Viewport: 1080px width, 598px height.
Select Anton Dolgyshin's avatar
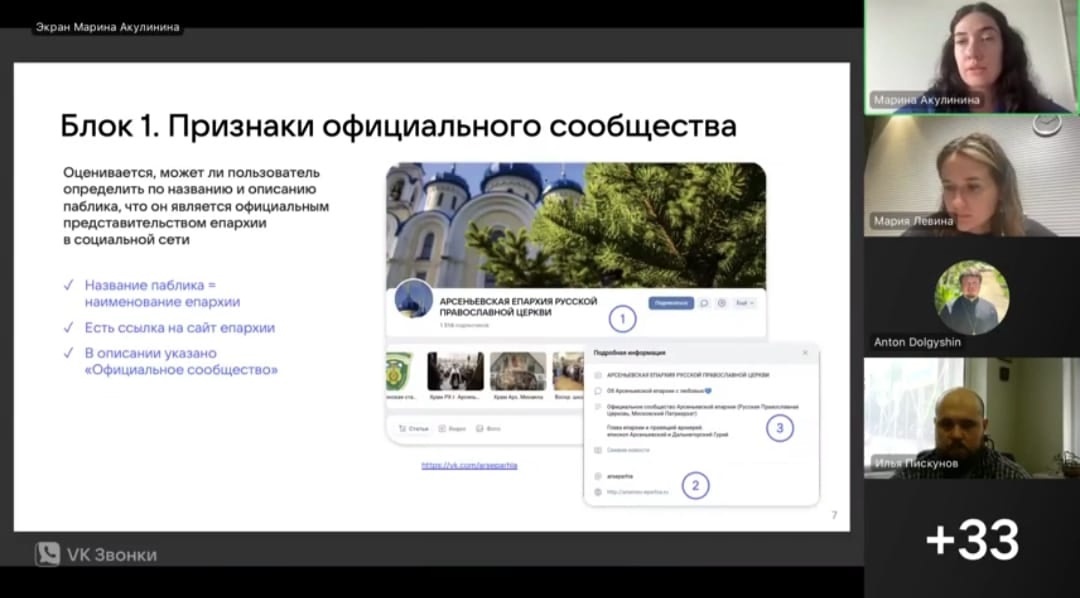tap(971, 298)
